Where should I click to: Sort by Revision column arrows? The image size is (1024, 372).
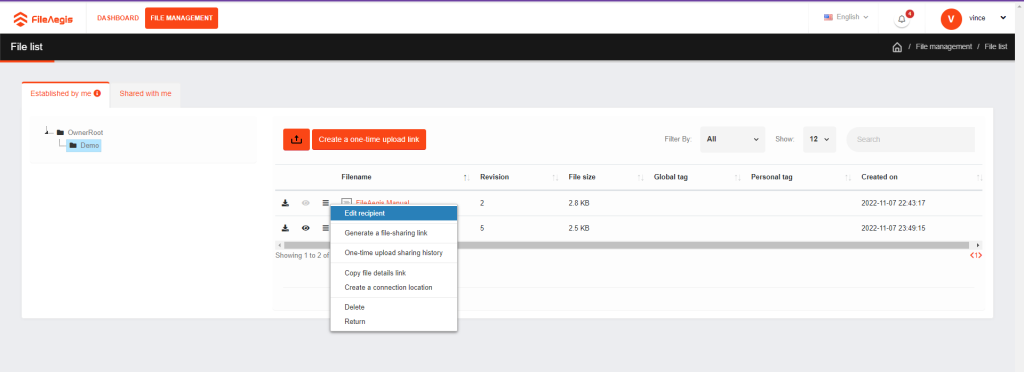pyautogui.click(x=555, y=178)
